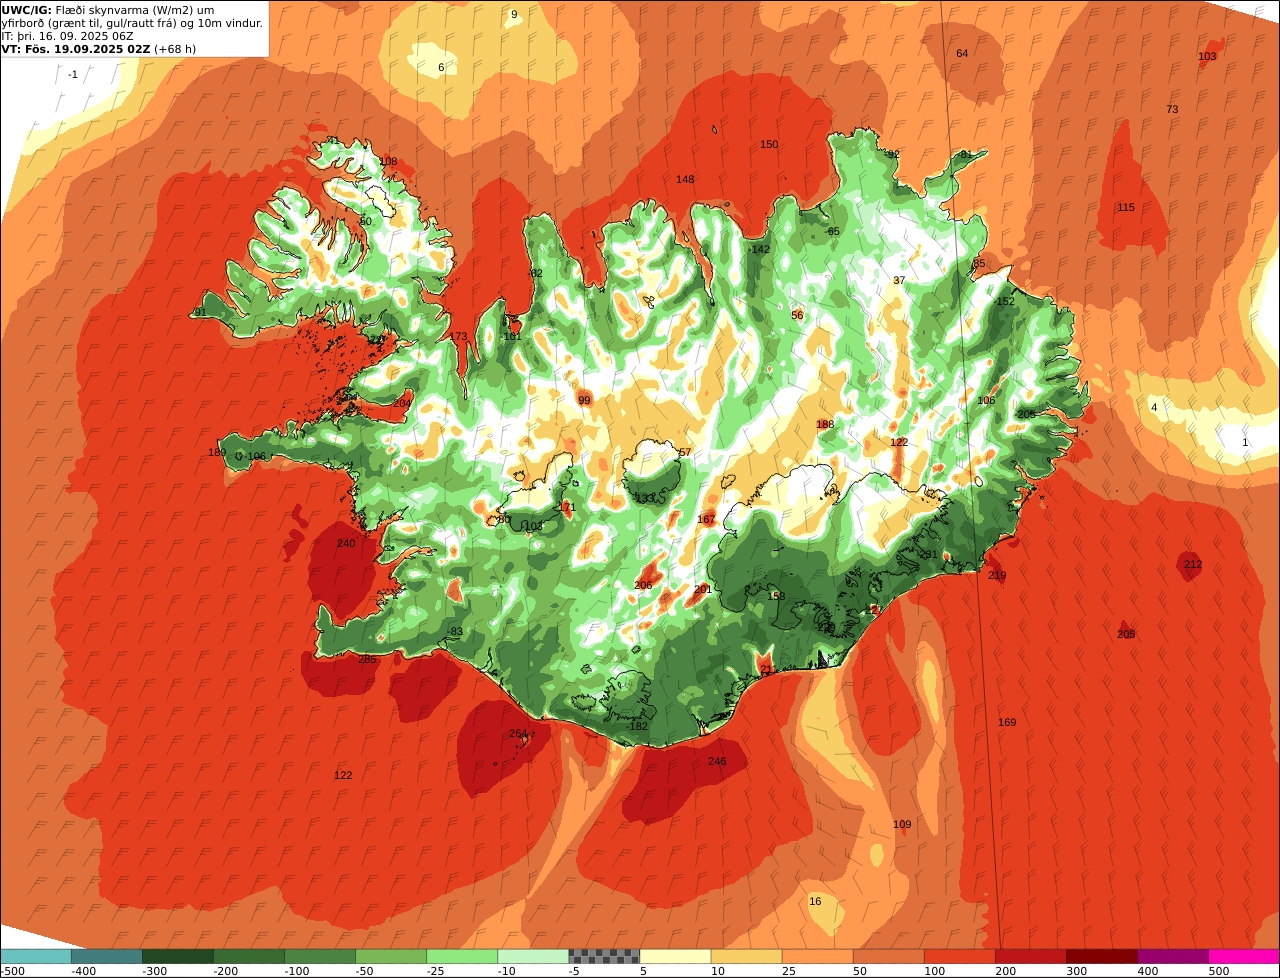
Task: Click the map value 285 southwest of Reykjanes
Action: point(367,659)
